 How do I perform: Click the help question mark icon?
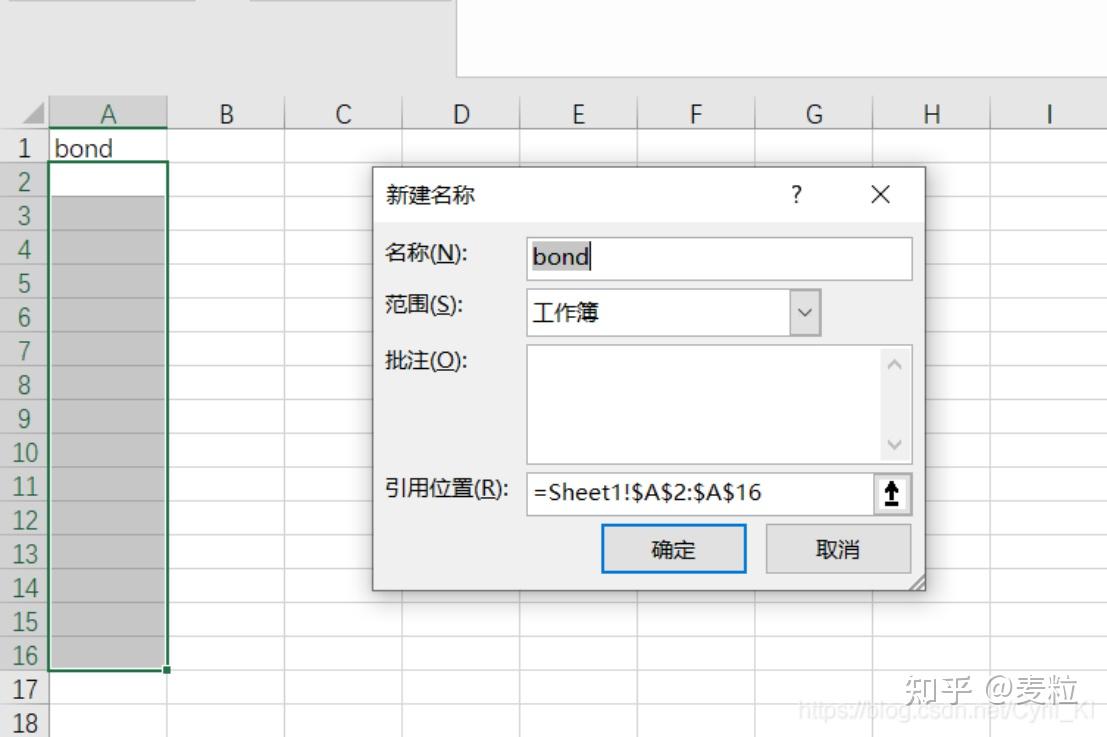(795, 195)
